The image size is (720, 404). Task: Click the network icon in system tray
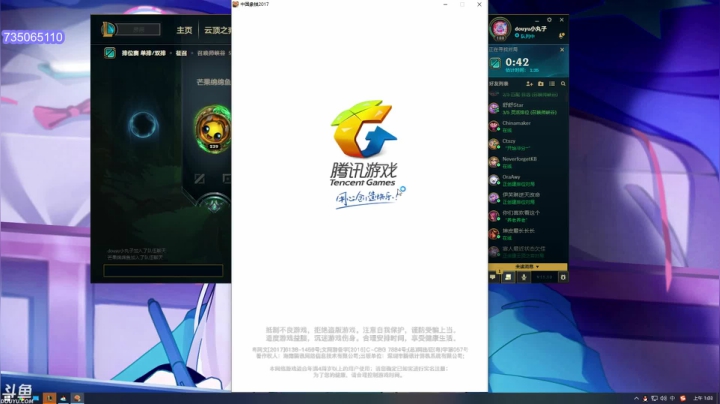[x=654, y=398]
